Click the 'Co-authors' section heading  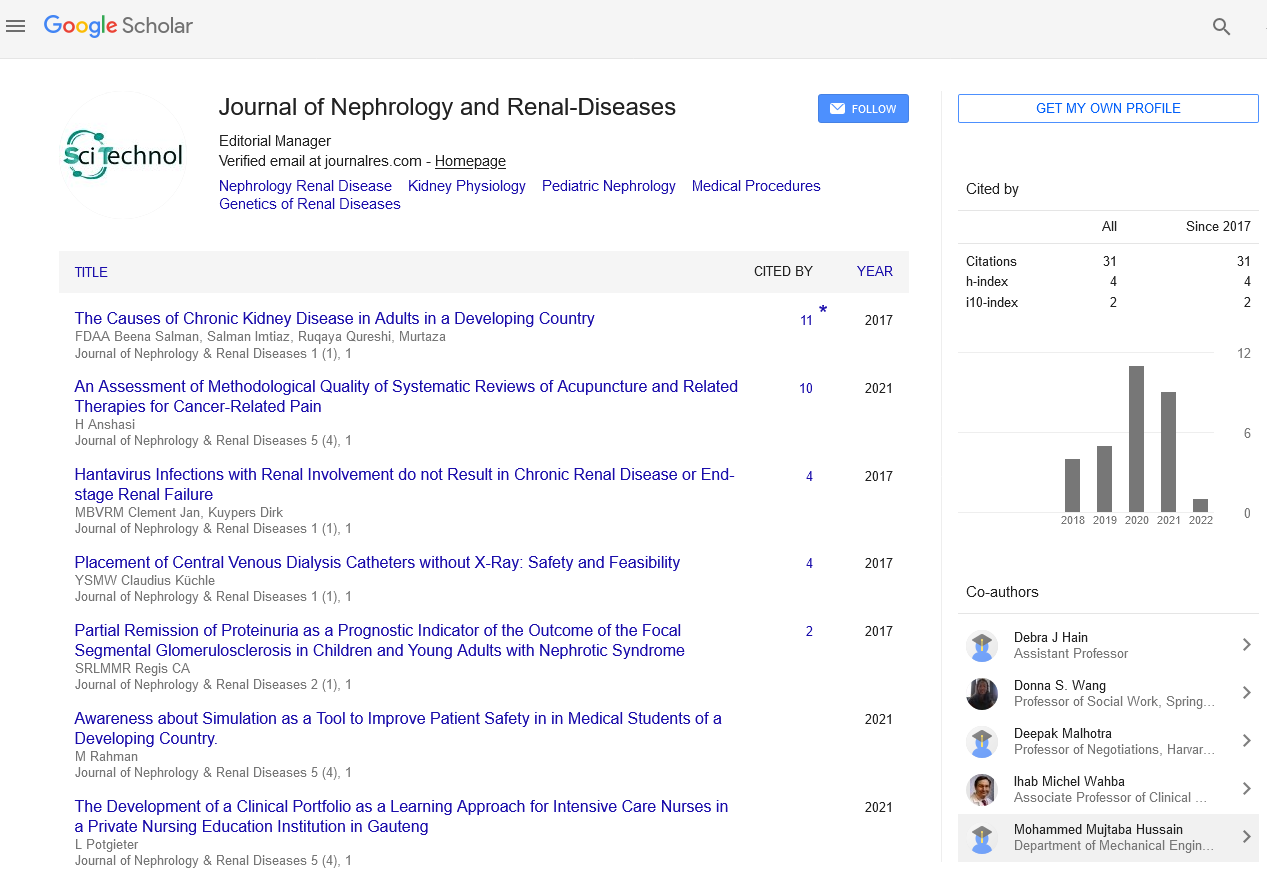1002,592
